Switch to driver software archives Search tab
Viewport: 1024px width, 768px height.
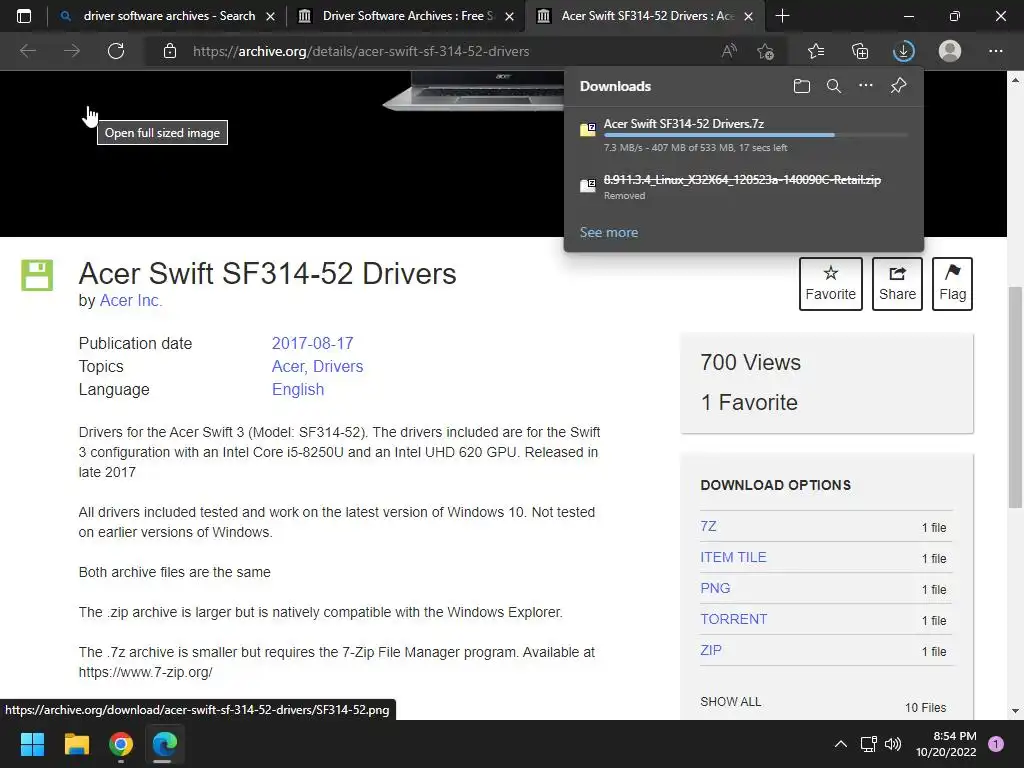point(167,16)
